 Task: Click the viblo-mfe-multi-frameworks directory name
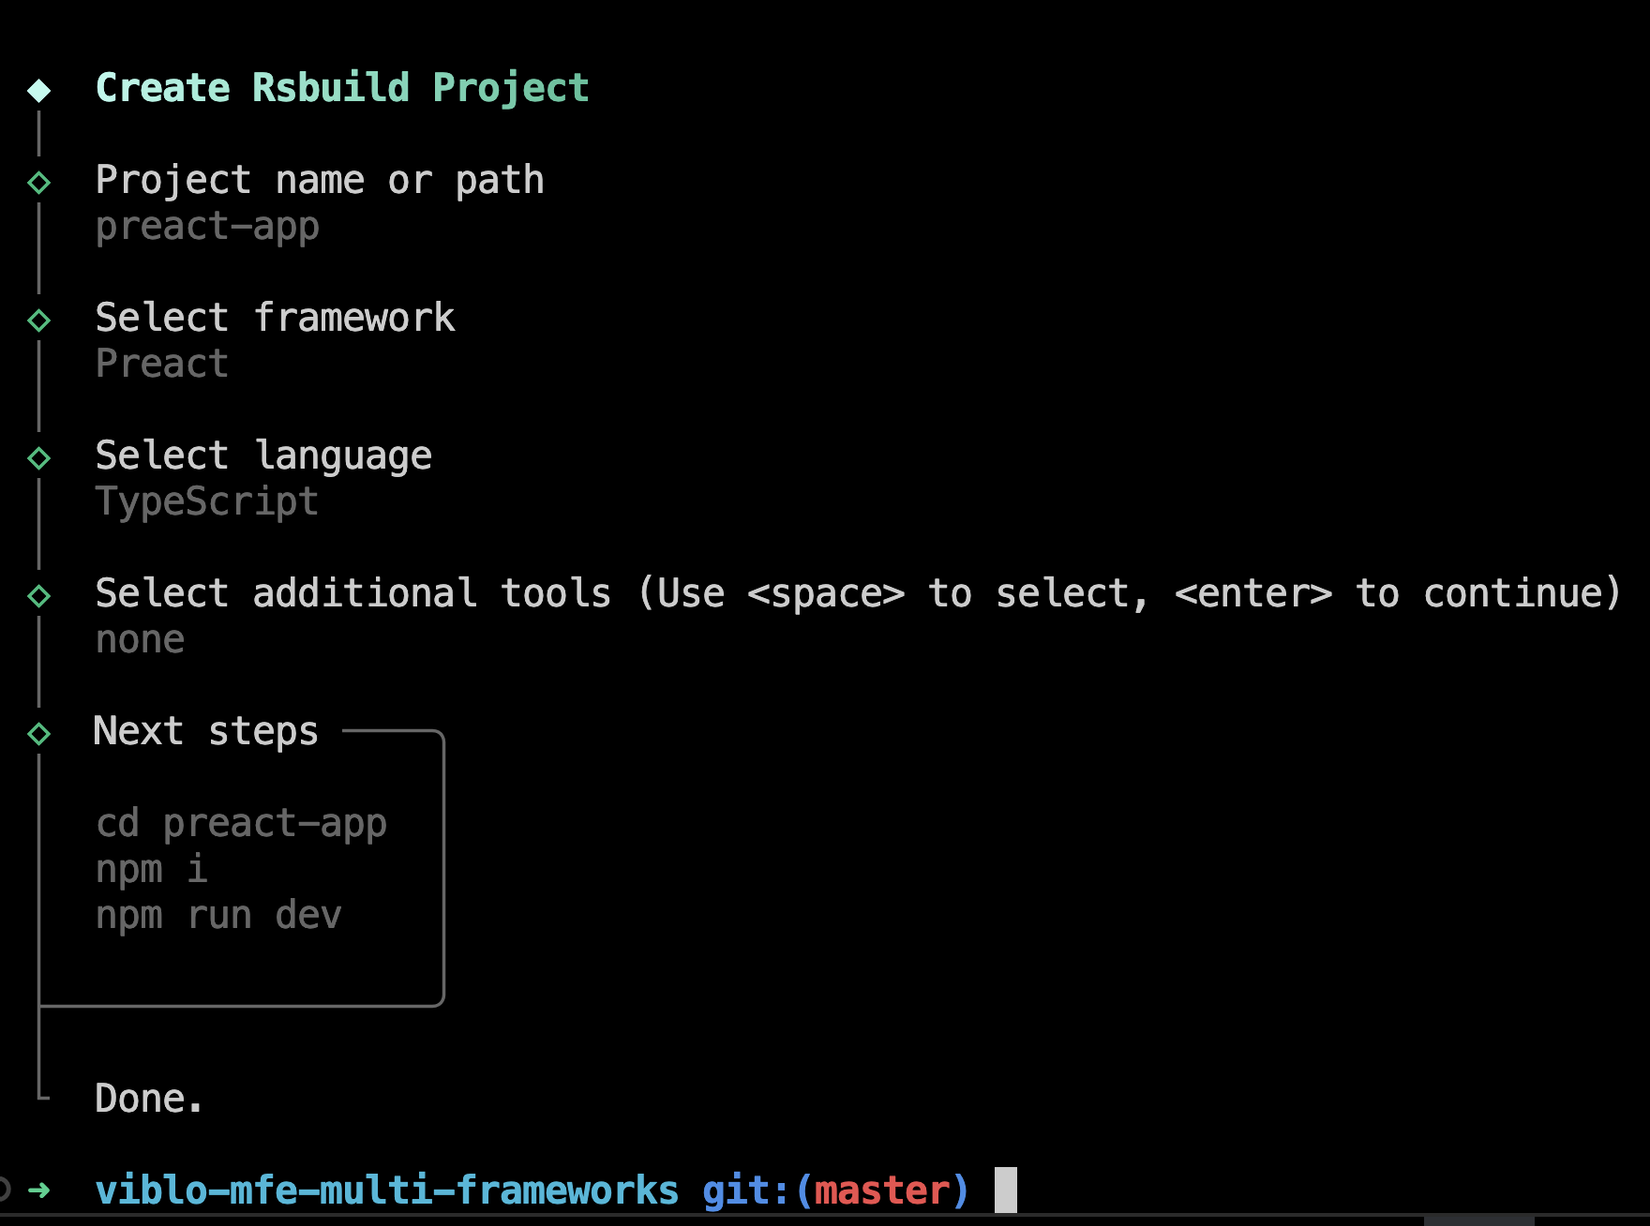pyautogui.click(x=387, y=1190)
